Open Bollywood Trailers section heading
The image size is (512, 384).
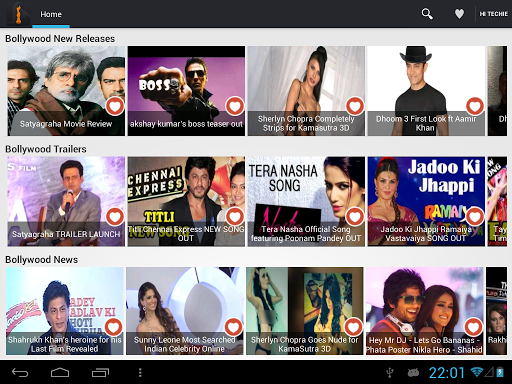point(46,149)
